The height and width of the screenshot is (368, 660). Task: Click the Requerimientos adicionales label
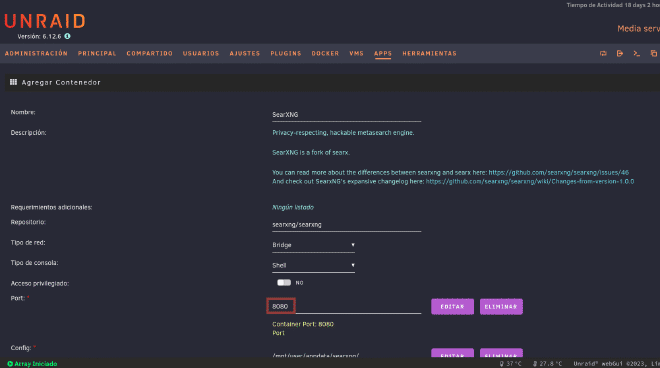(51, 207)
